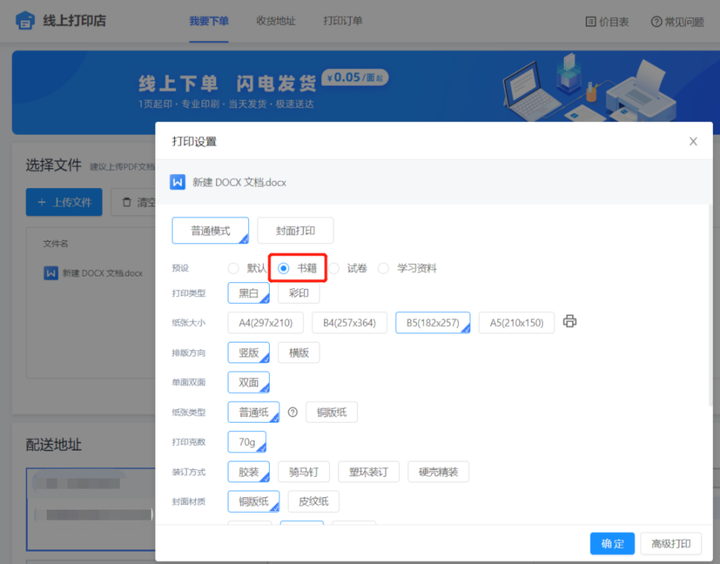Select 双面 duplex option
This screenshot has width=720, height=564.
pyautogui.click(x=248, y=383)
